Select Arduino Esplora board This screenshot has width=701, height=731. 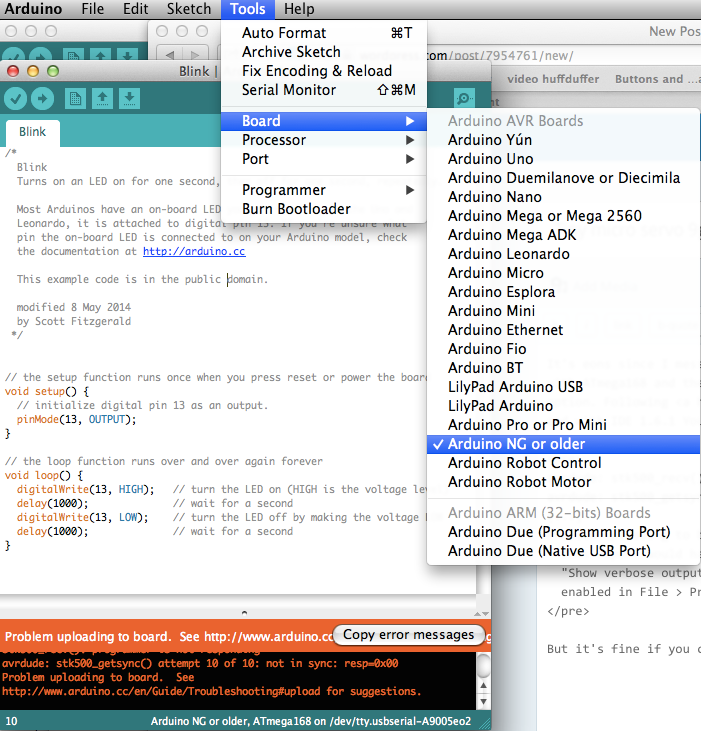[x=563, y=292]
